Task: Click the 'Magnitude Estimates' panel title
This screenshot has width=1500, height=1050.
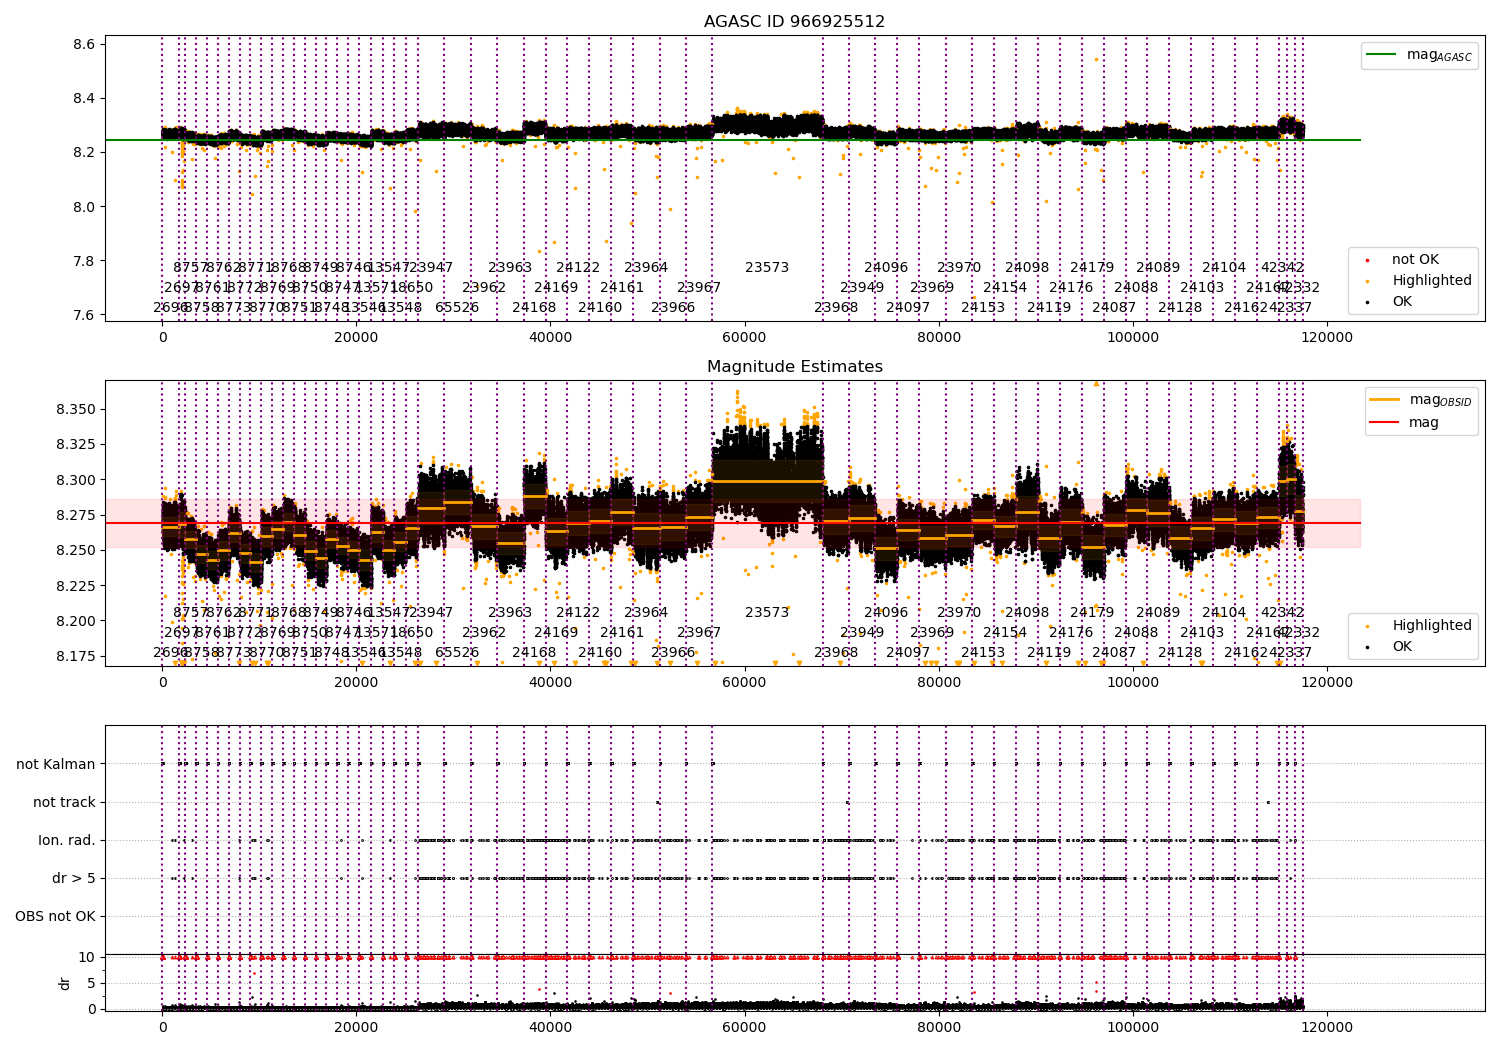Action: (x=794, y=366)
